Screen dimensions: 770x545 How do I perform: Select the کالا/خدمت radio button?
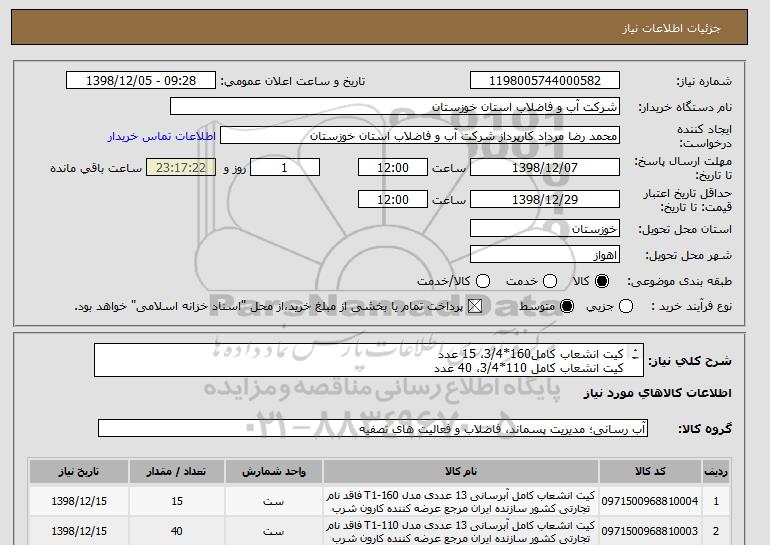tap(483, 281)
